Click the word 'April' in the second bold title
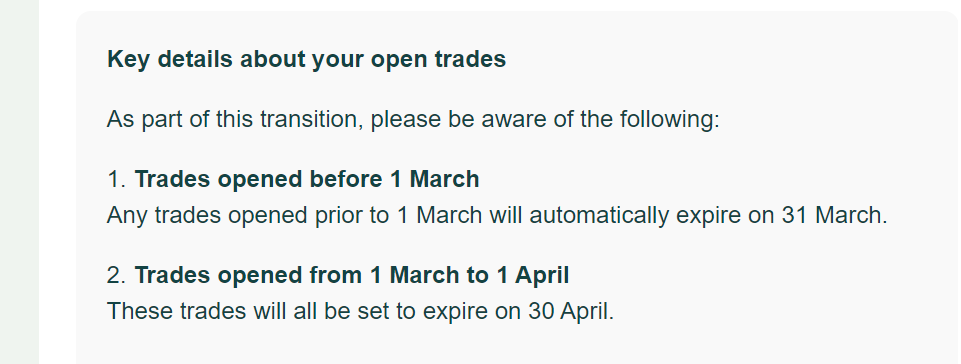This screenshot has width=961, height=364. point(542,276)
